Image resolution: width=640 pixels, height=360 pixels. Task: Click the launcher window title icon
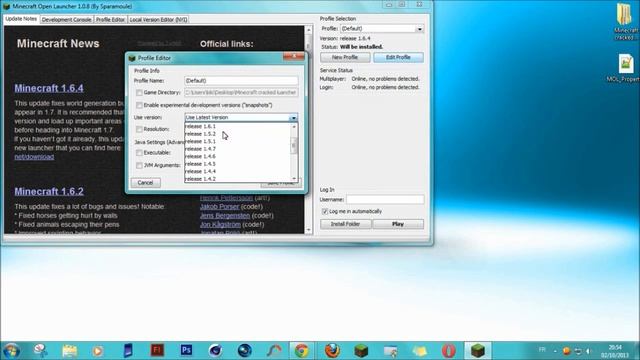coord(7,6)
